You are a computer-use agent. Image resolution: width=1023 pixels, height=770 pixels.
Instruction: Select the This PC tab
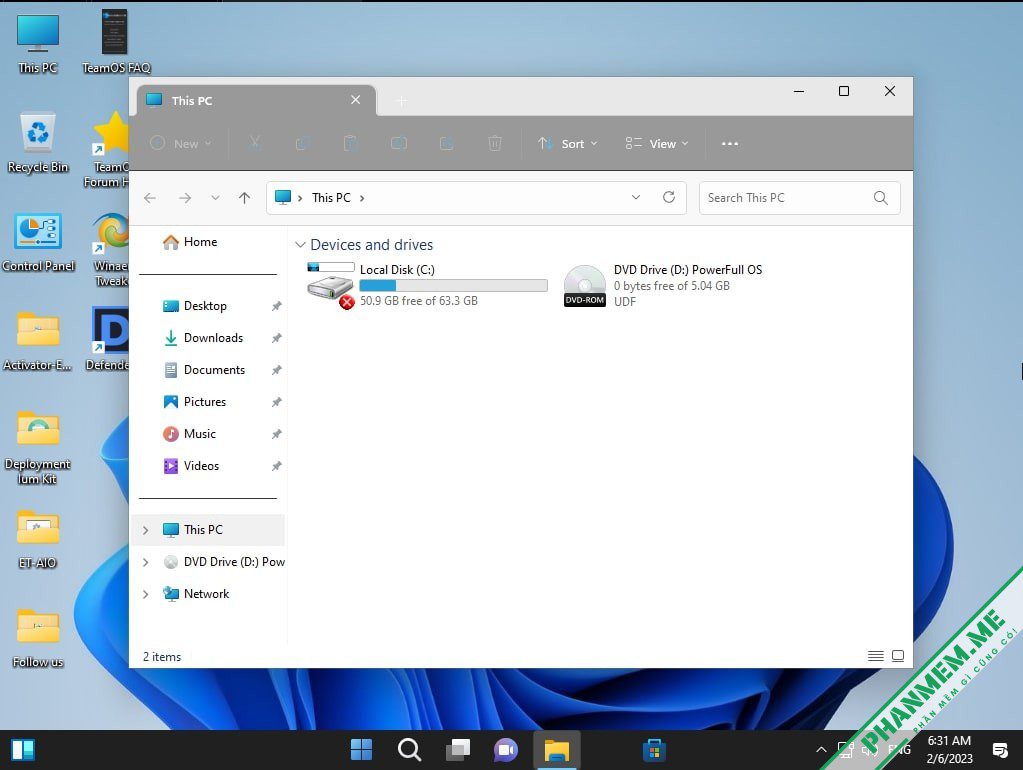click(x=256, y=100)
